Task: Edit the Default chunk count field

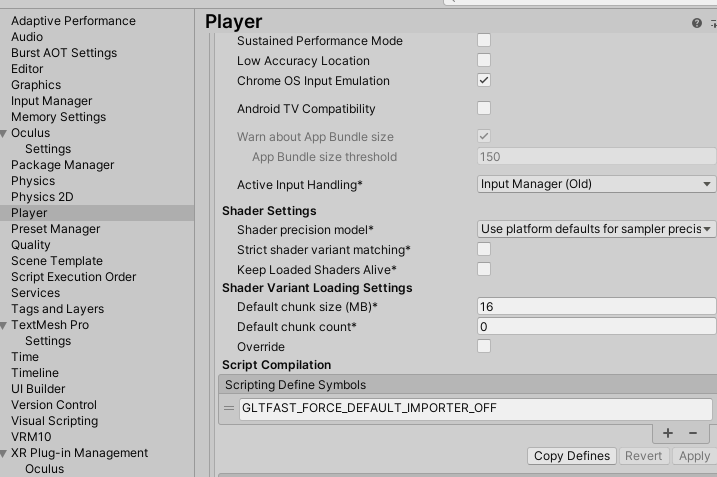Action: (596, 327)
